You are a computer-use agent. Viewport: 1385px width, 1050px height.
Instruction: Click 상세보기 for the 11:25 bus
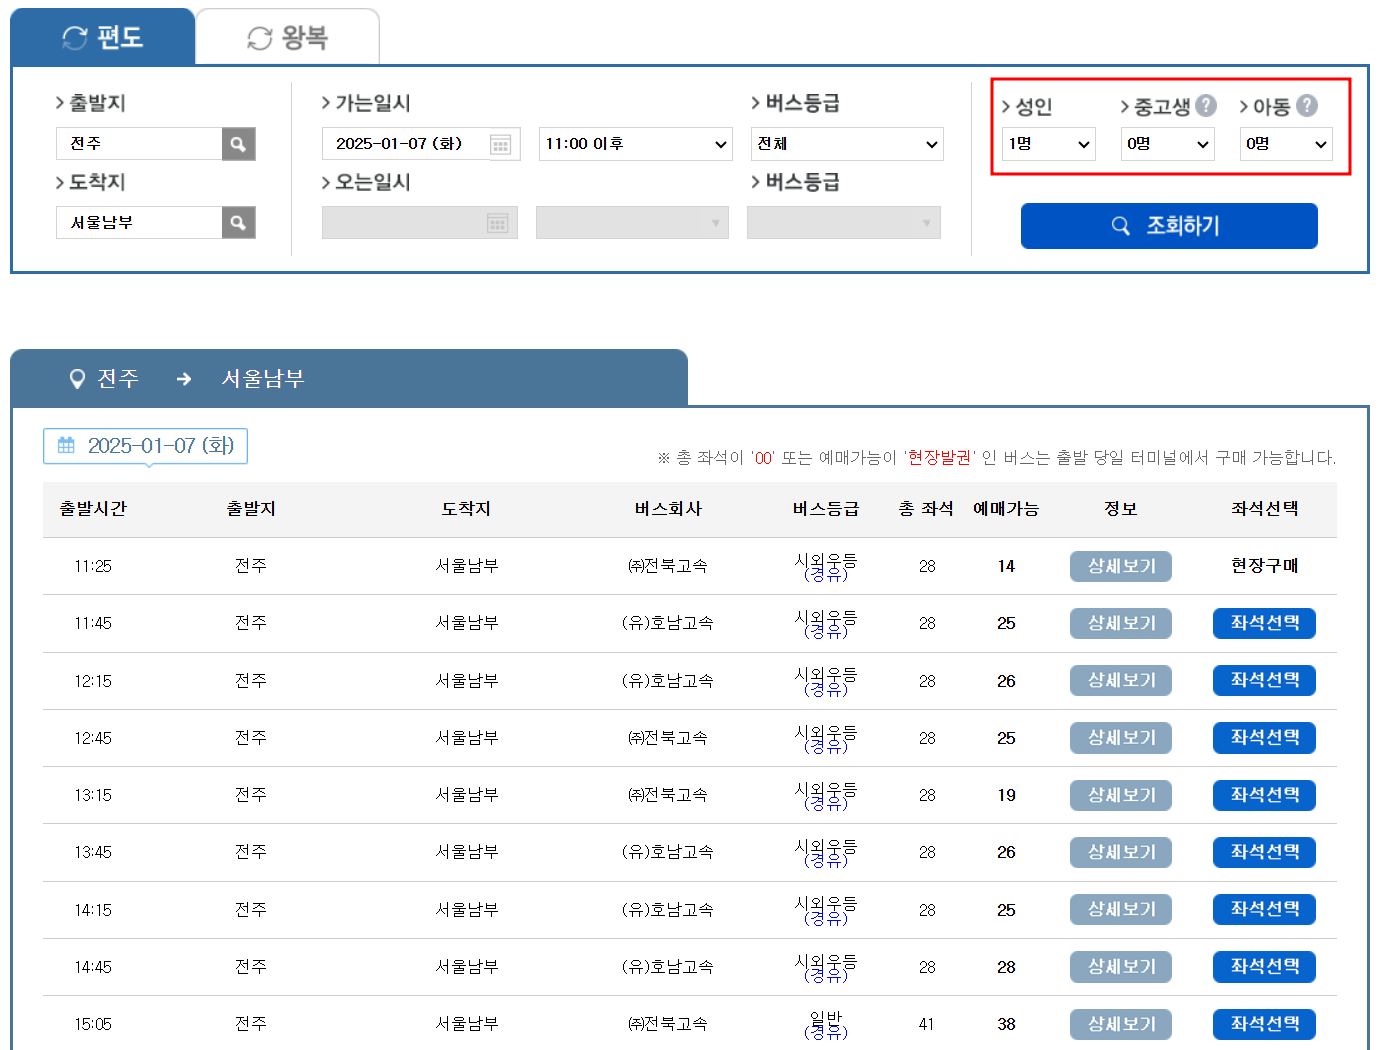[x=1121, y=566]
